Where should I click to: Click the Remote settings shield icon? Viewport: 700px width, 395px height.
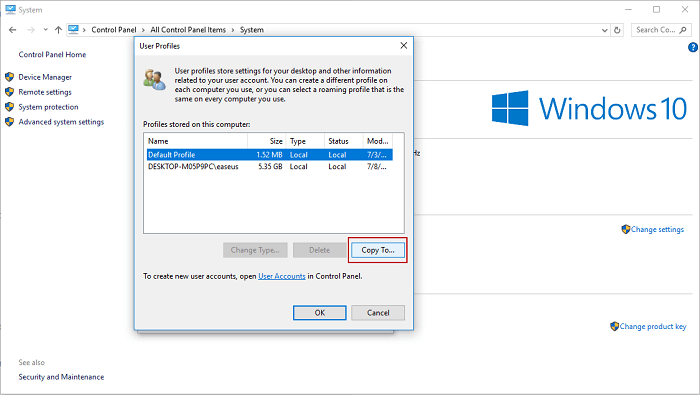(x=9, y=92)
